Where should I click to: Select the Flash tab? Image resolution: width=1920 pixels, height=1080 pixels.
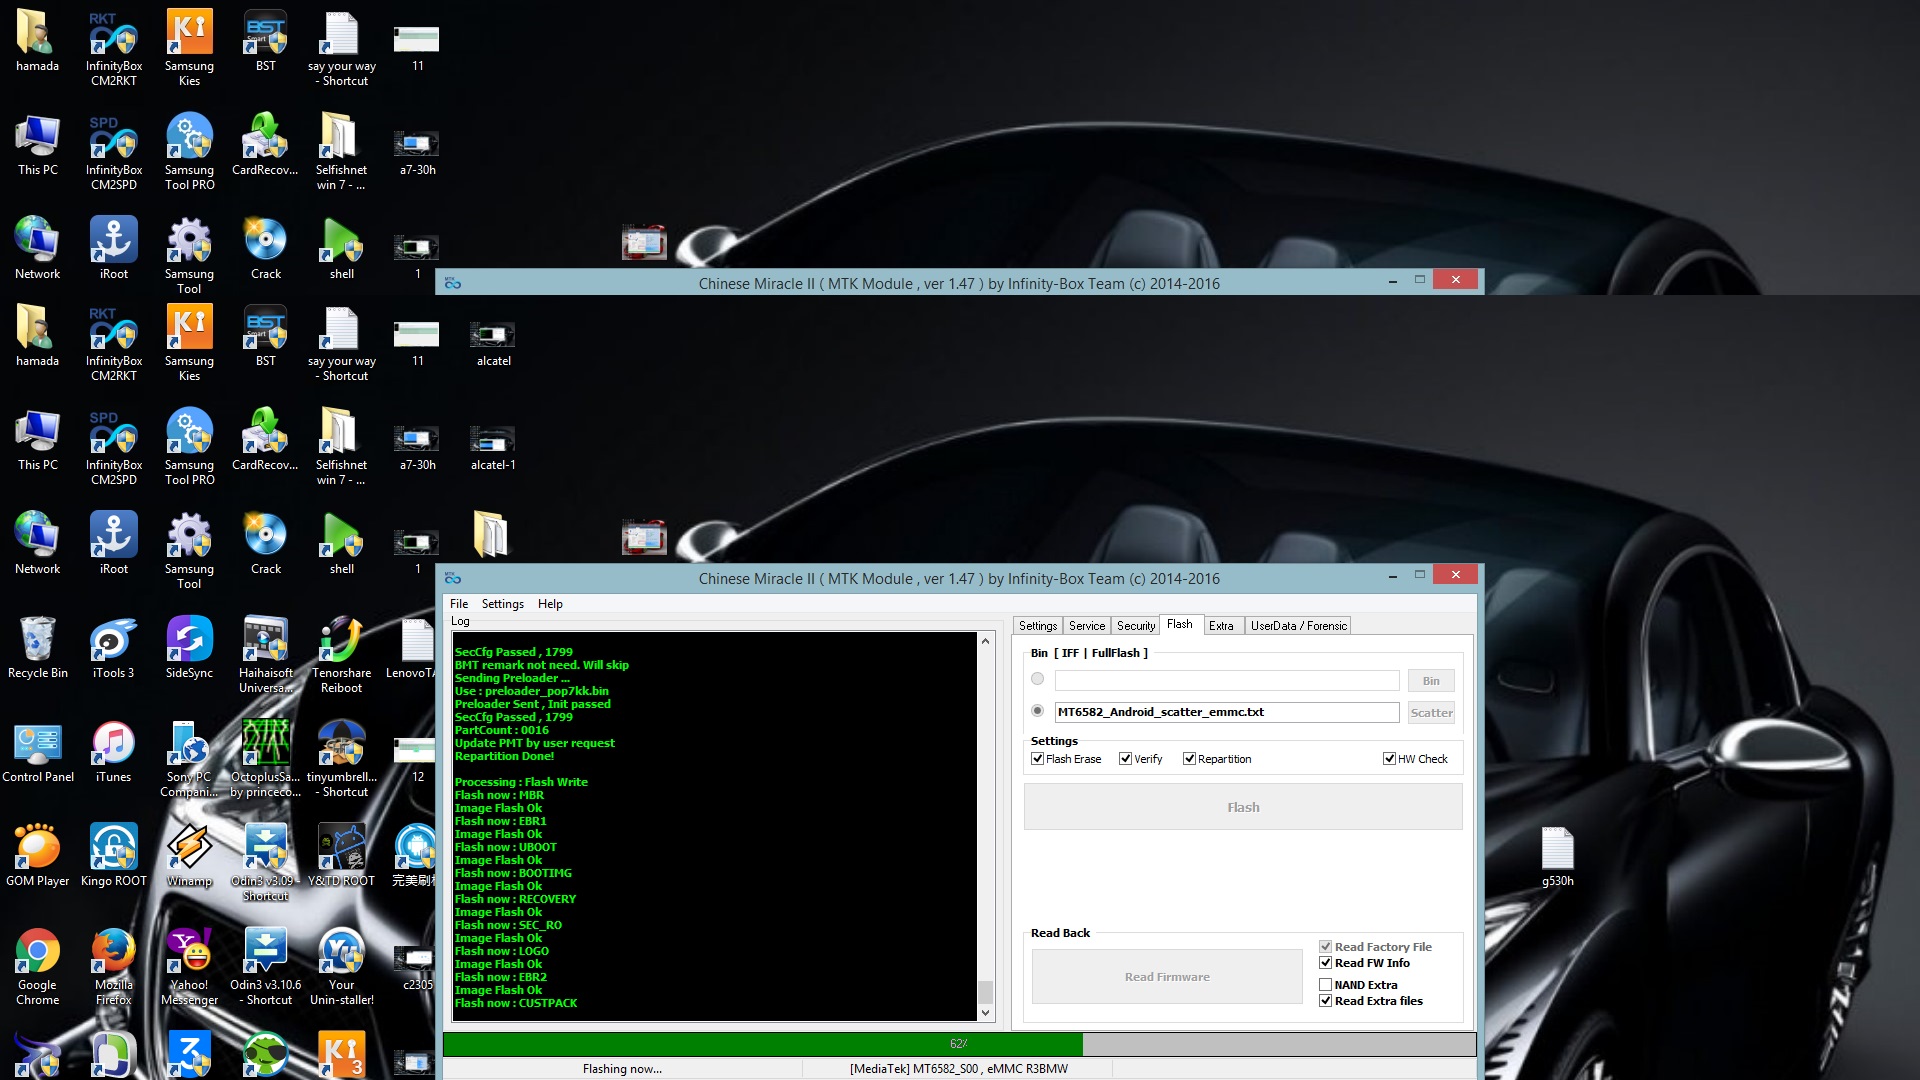point(1180,624)
